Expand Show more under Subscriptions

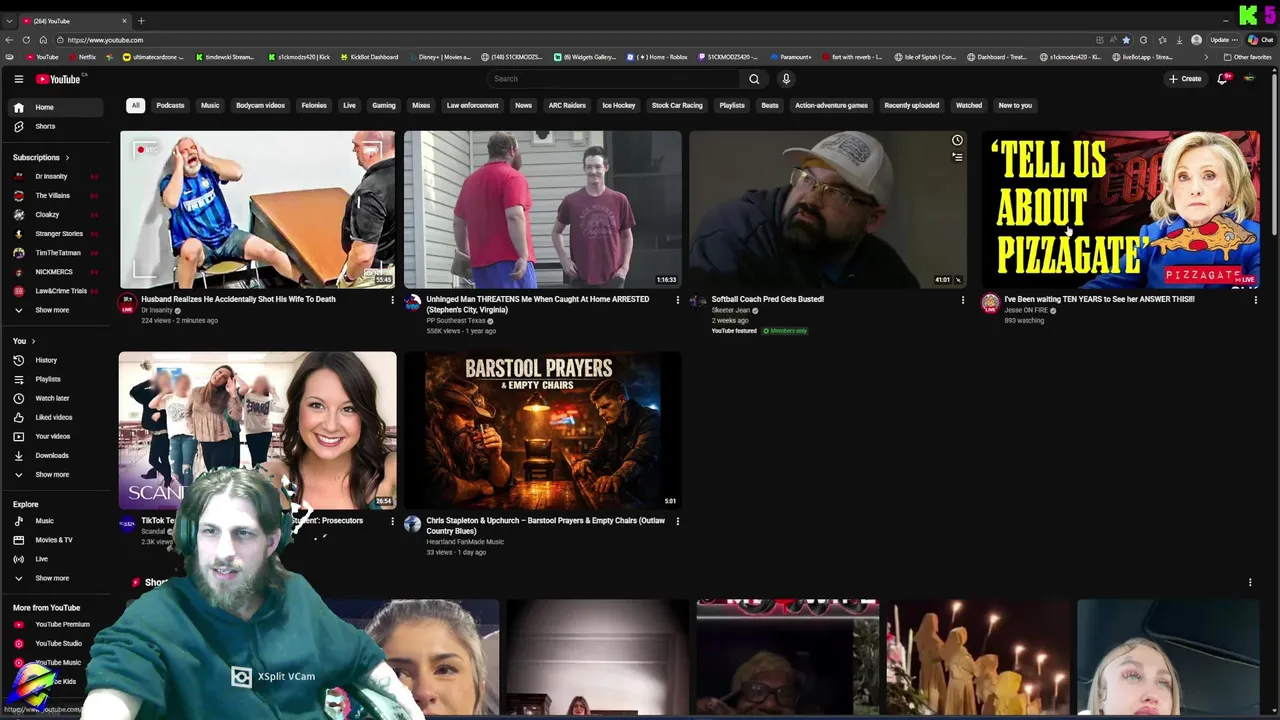click(x=57, y=310)
